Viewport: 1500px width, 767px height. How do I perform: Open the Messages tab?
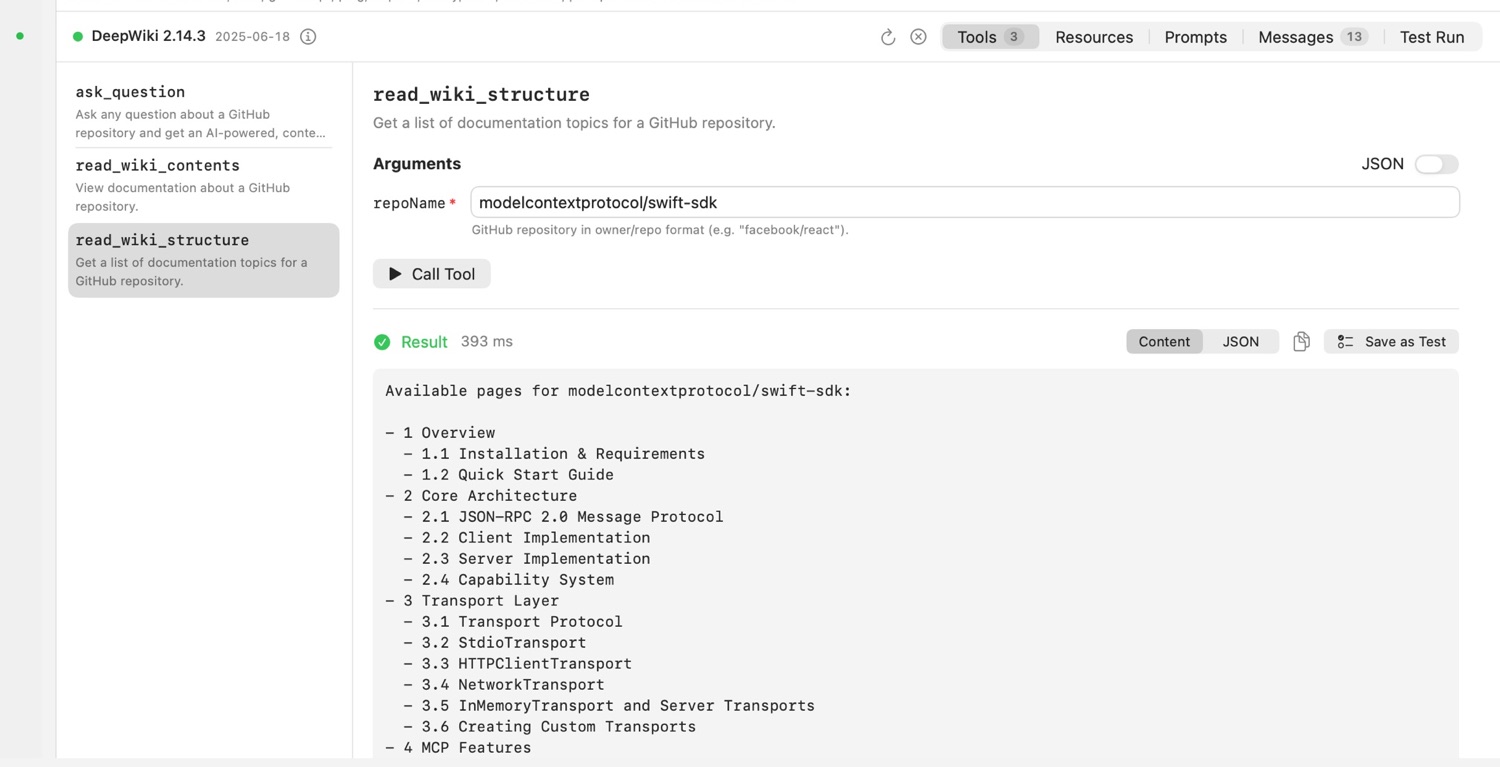(x=1312, y=37)
